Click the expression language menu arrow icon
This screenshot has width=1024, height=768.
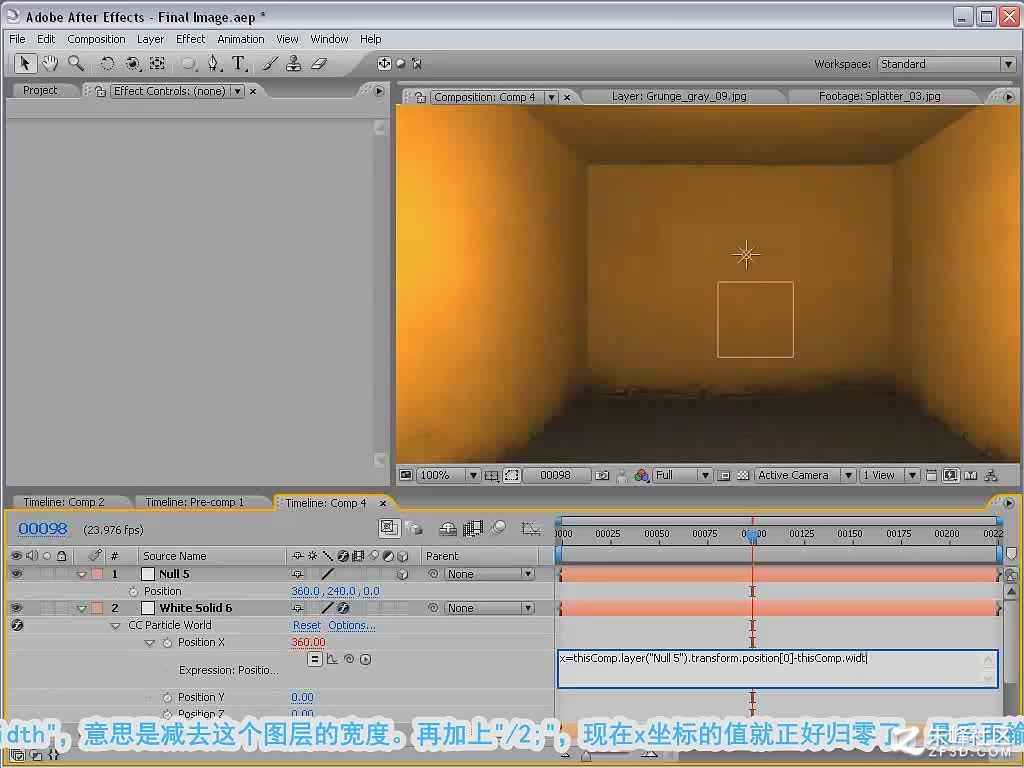point(366,660)
